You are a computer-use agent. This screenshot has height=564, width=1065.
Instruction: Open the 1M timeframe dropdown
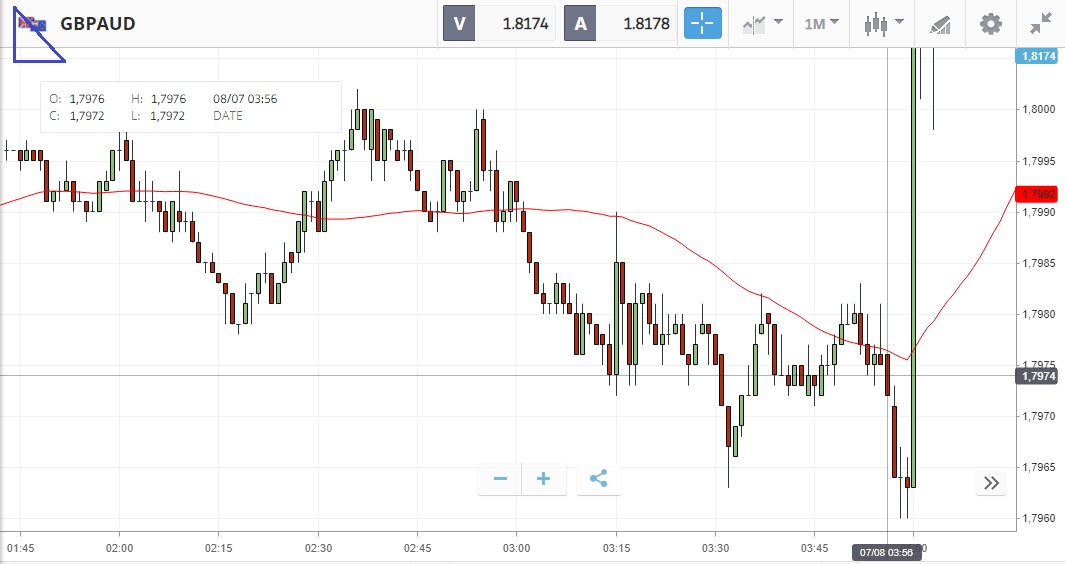(x=822, y=23)
